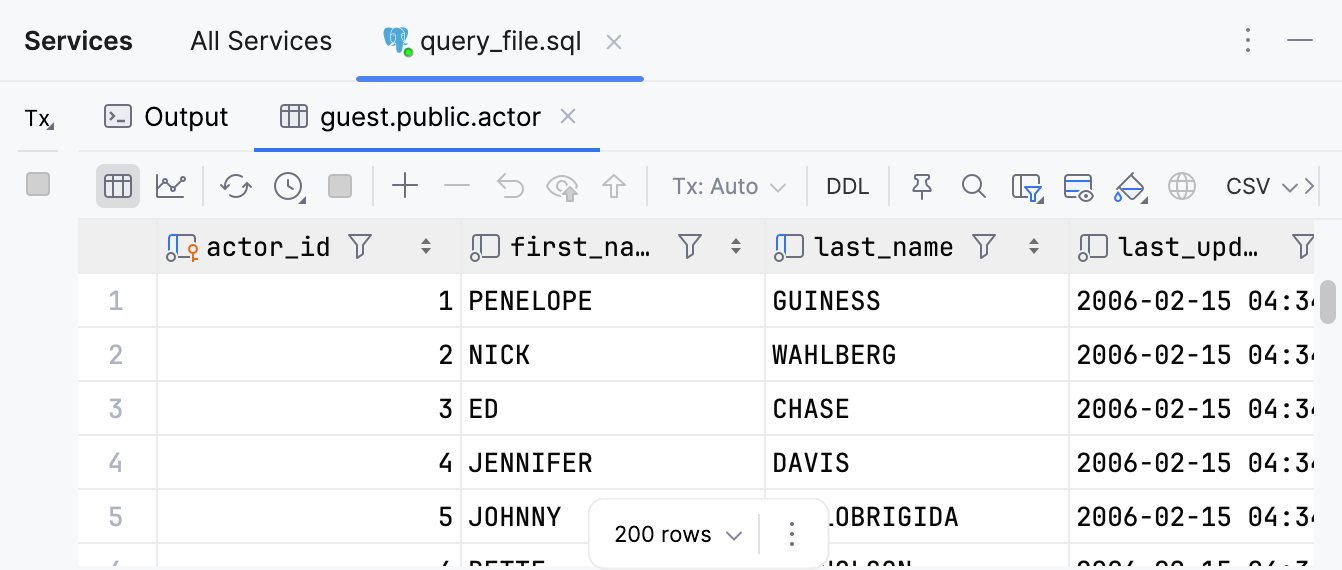
Task: Open the find magnifier icon
Action: [x=973, y=186]
